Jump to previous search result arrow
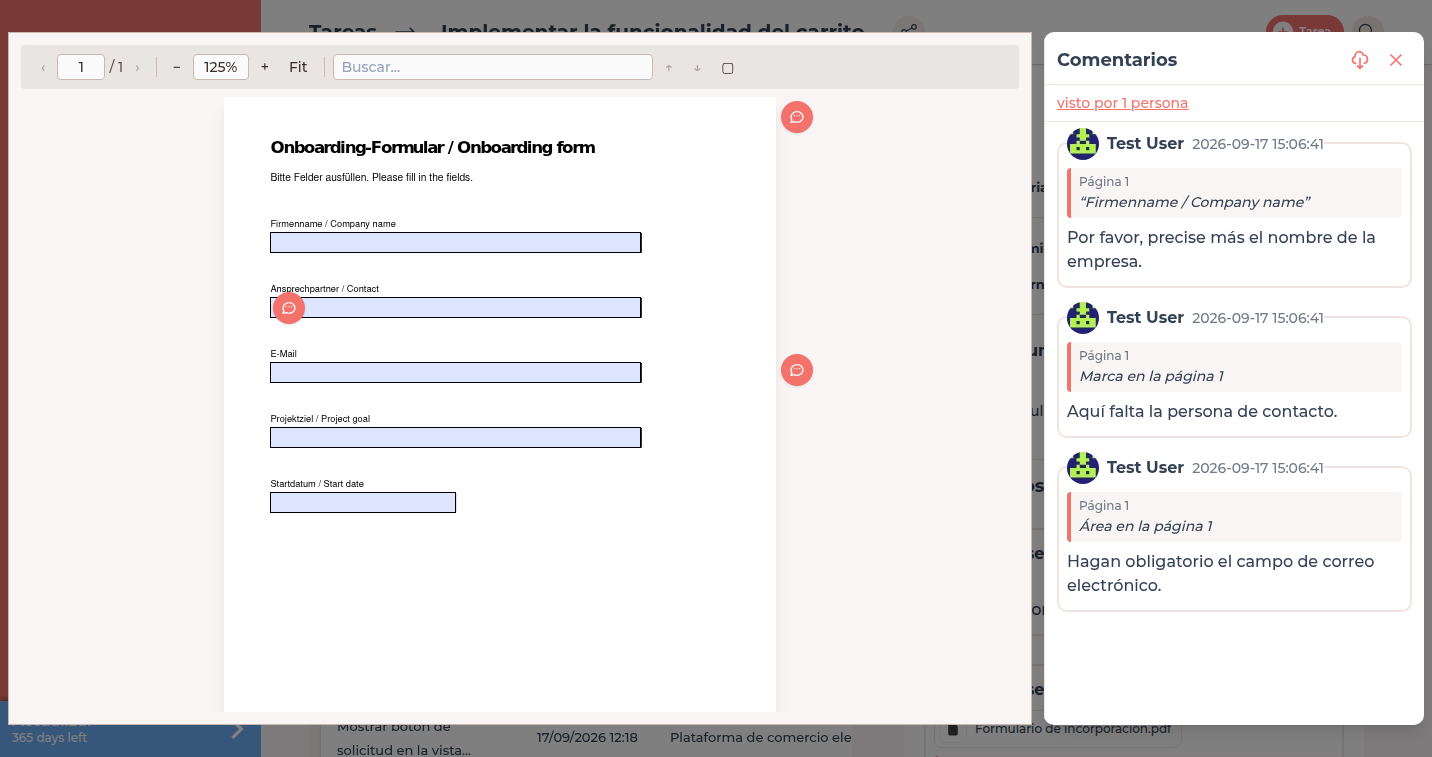The height and width of the screenshot is (757, 1432). click(x=669, y=68)
